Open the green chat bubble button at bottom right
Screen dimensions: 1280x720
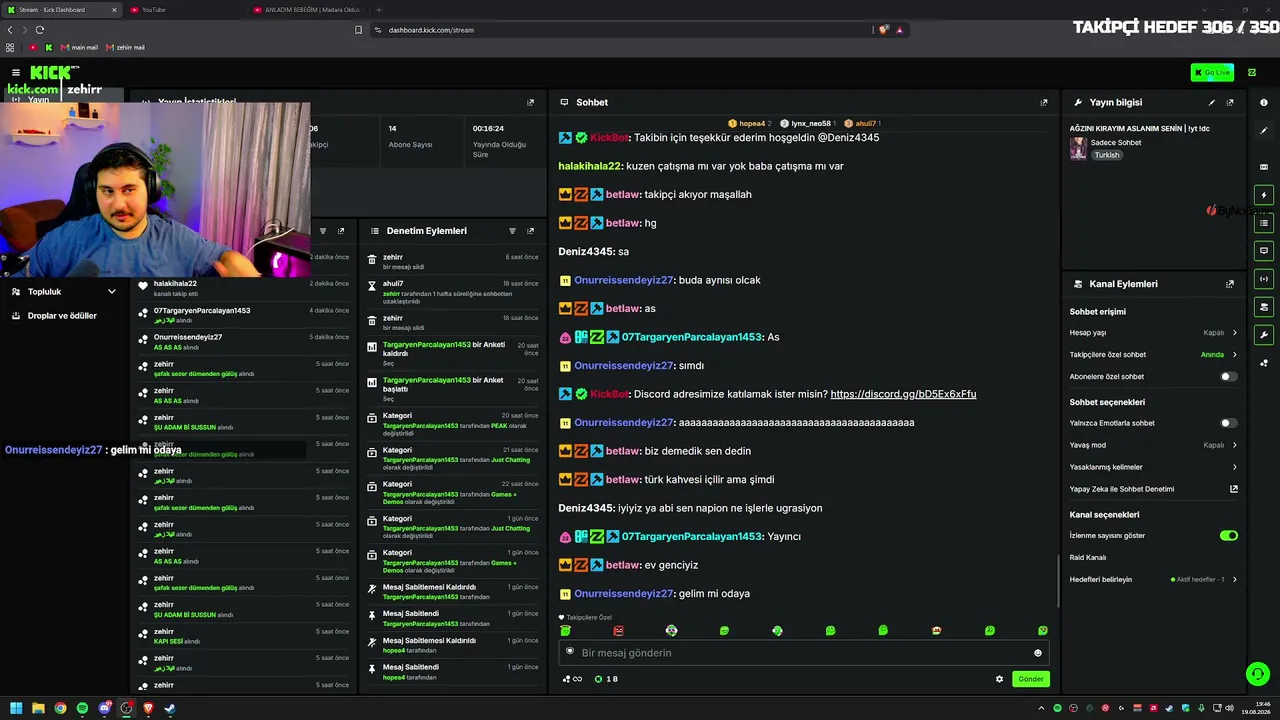click(1258, 674)
